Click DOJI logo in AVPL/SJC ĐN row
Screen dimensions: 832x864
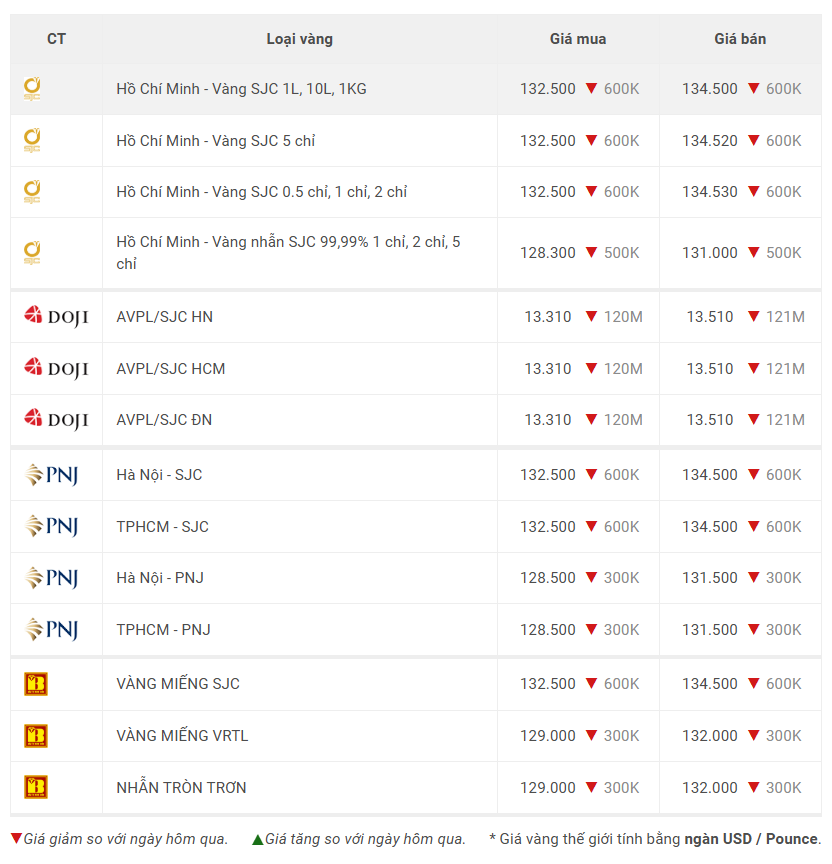coord(56,420)
